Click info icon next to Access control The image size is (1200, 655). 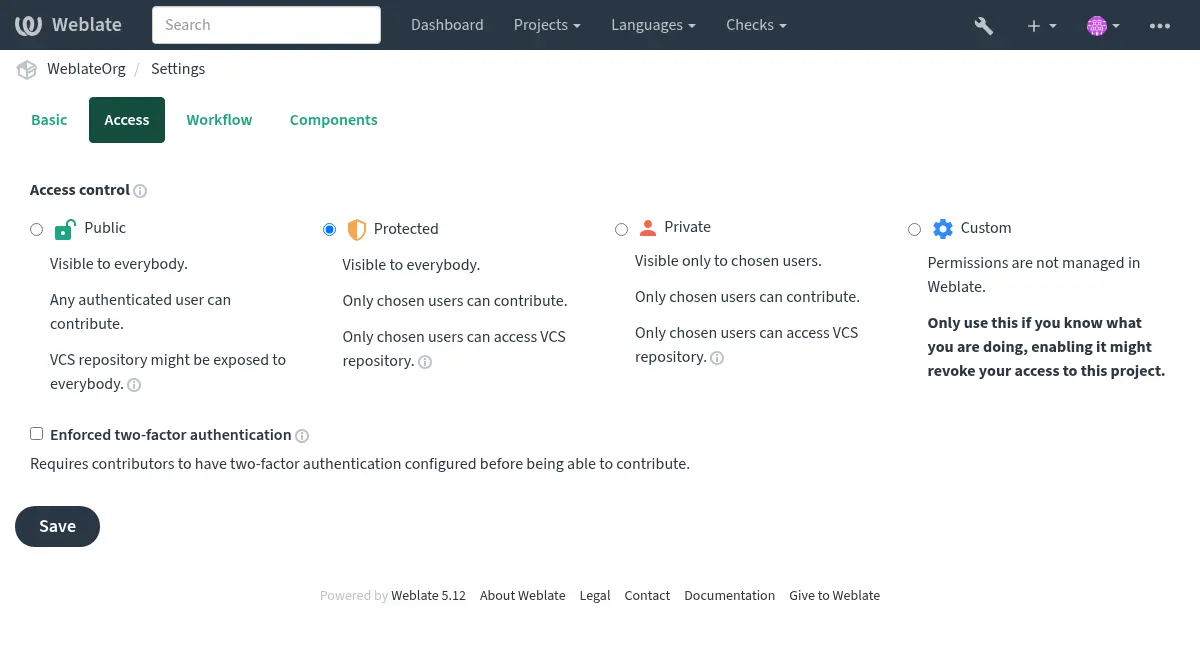(x=141, y=191)
